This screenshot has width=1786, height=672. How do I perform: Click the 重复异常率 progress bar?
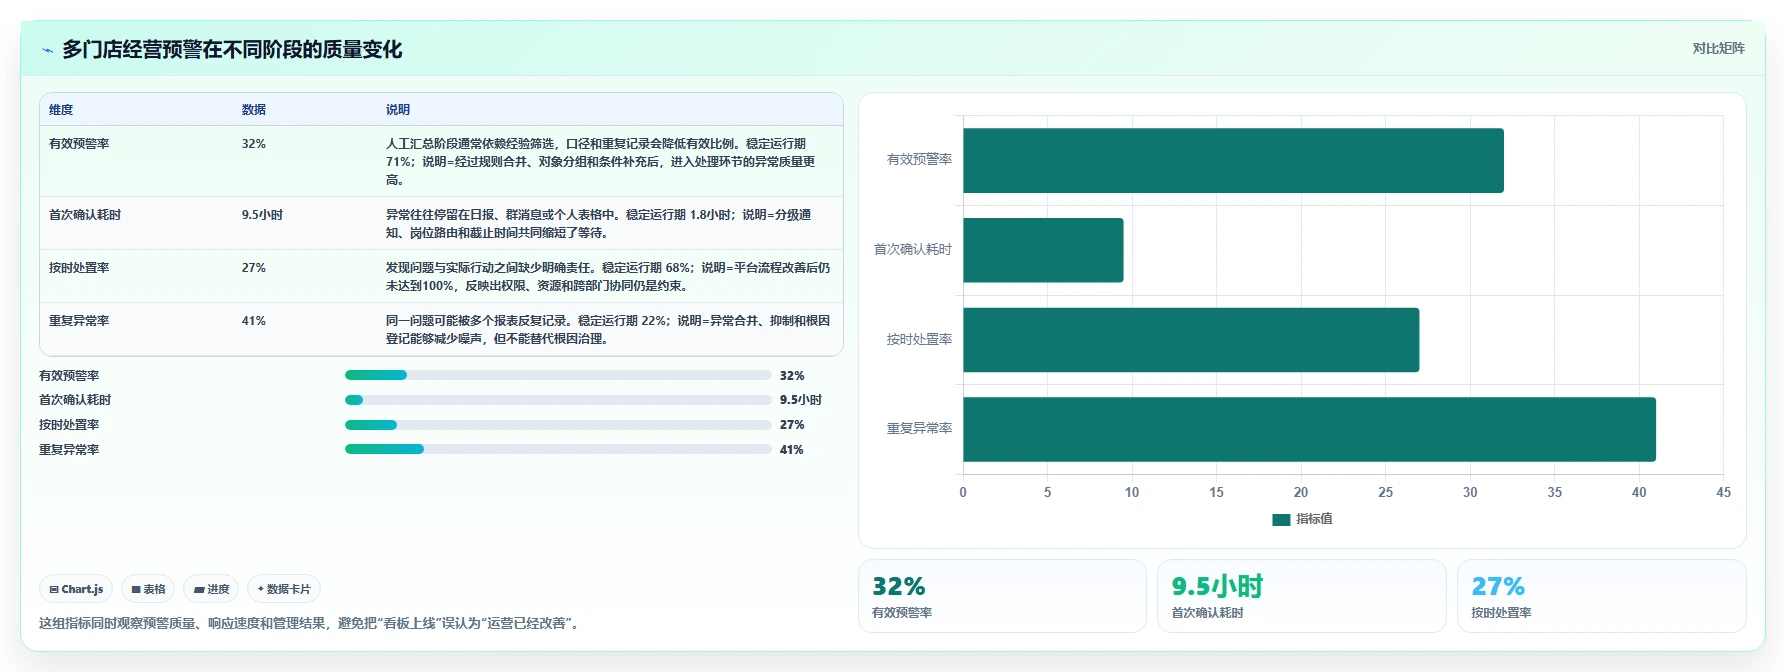(558, 449)
